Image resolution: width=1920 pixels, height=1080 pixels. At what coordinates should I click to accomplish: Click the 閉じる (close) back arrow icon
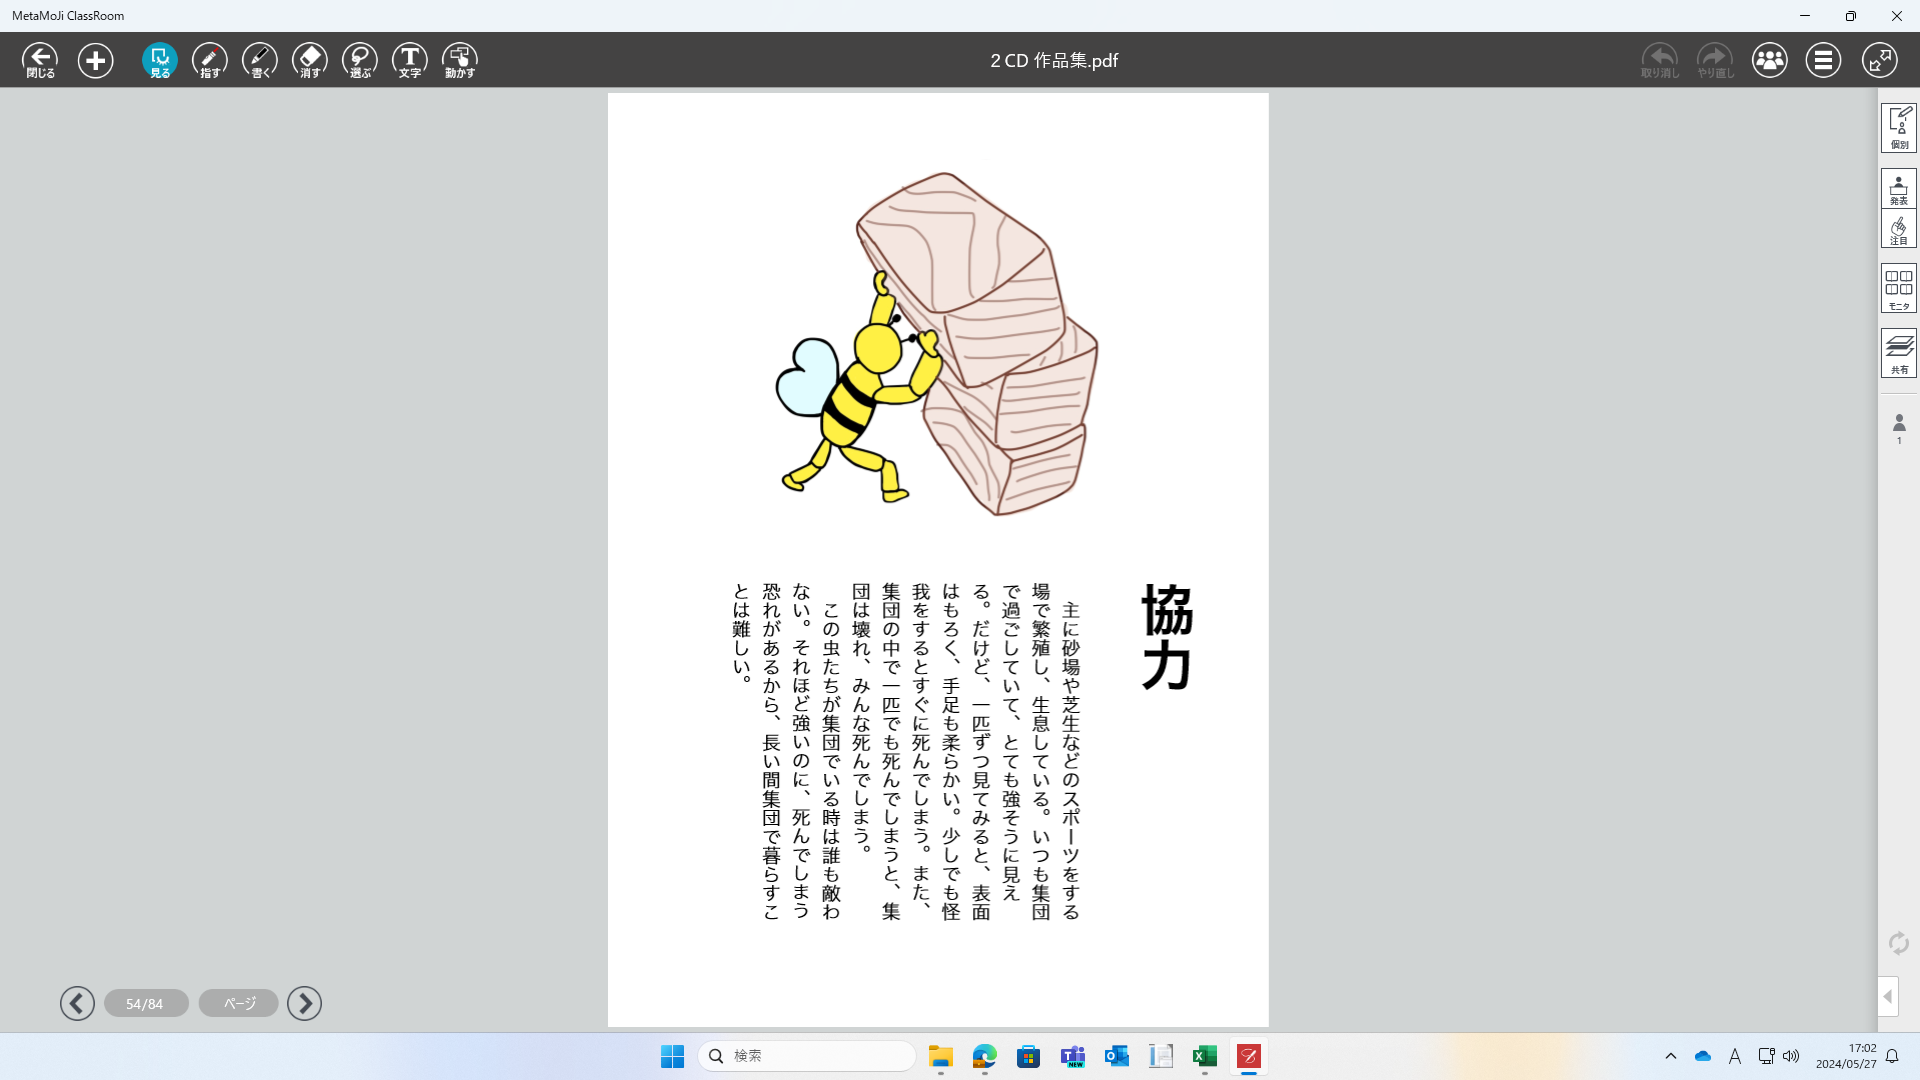click(40, 60)
